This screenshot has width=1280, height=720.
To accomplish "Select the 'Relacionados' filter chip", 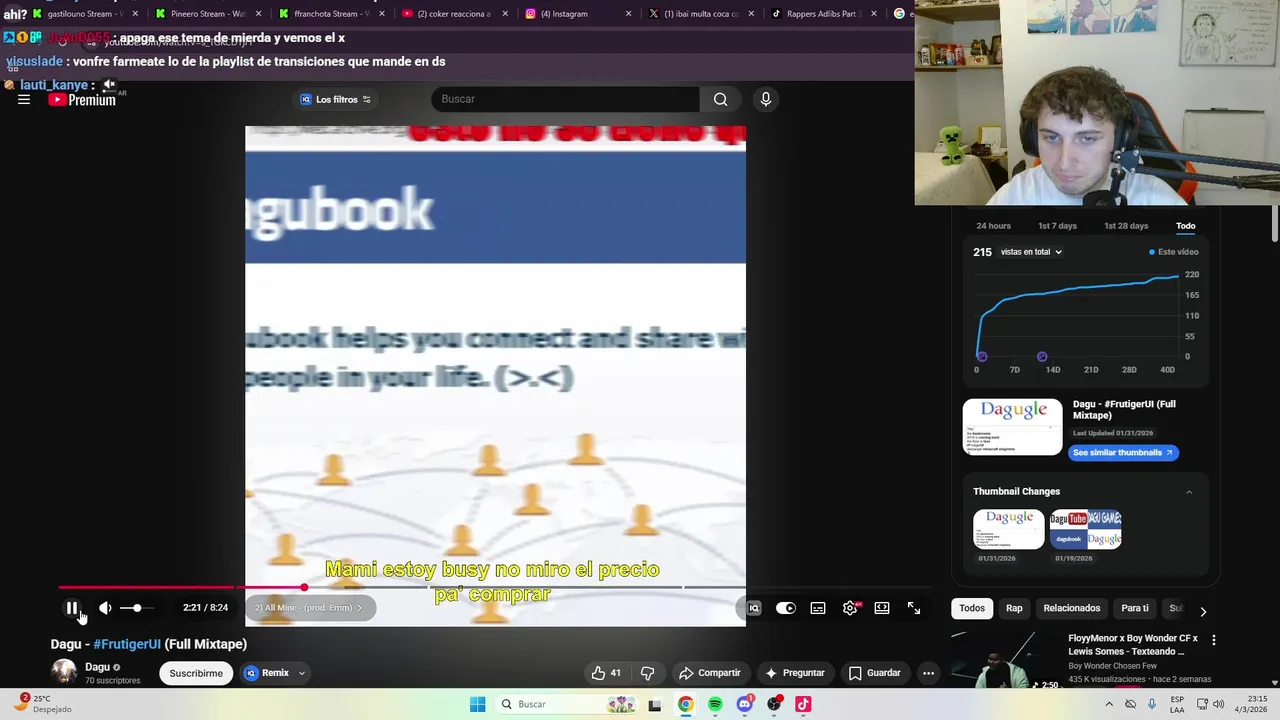I will (1072, 608).
